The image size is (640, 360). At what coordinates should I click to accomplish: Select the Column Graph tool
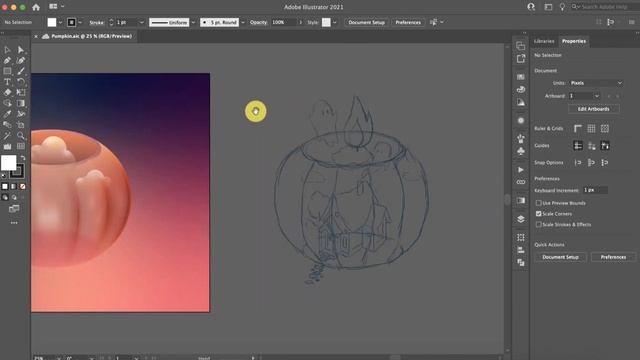tap(7, 146)
